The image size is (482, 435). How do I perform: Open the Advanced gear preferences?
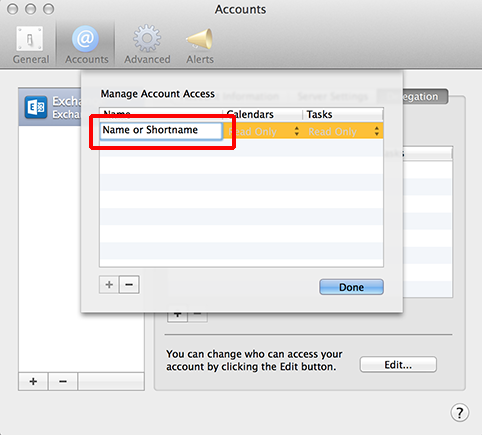(x=147, y=45)
